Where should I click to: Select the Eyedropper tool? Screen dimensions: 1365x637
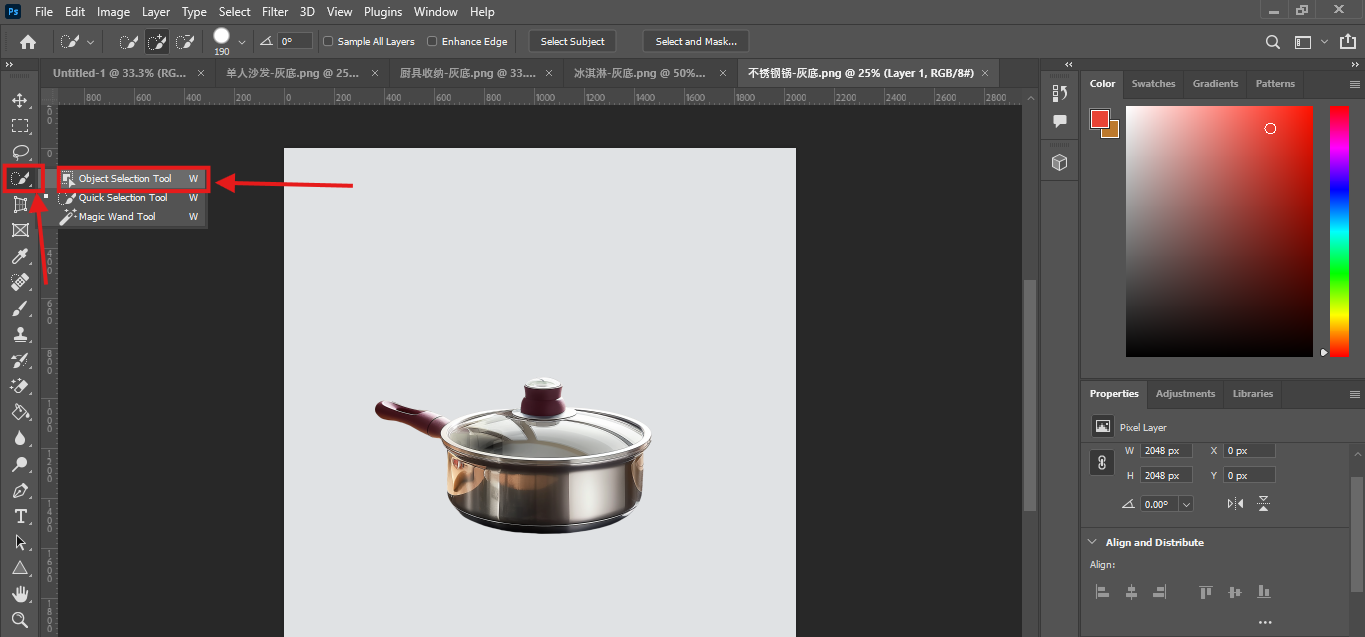pyautogui.click(x=20, y=257)
